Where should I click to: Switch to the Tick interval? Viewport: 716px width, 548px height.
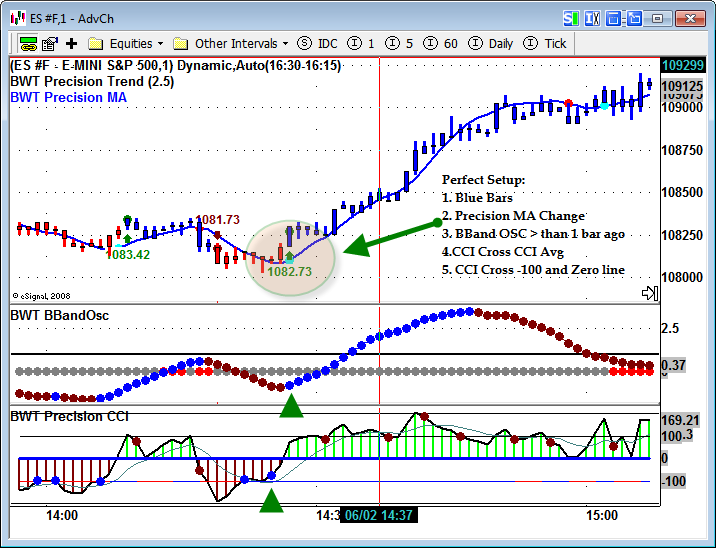tap(545, 44)
